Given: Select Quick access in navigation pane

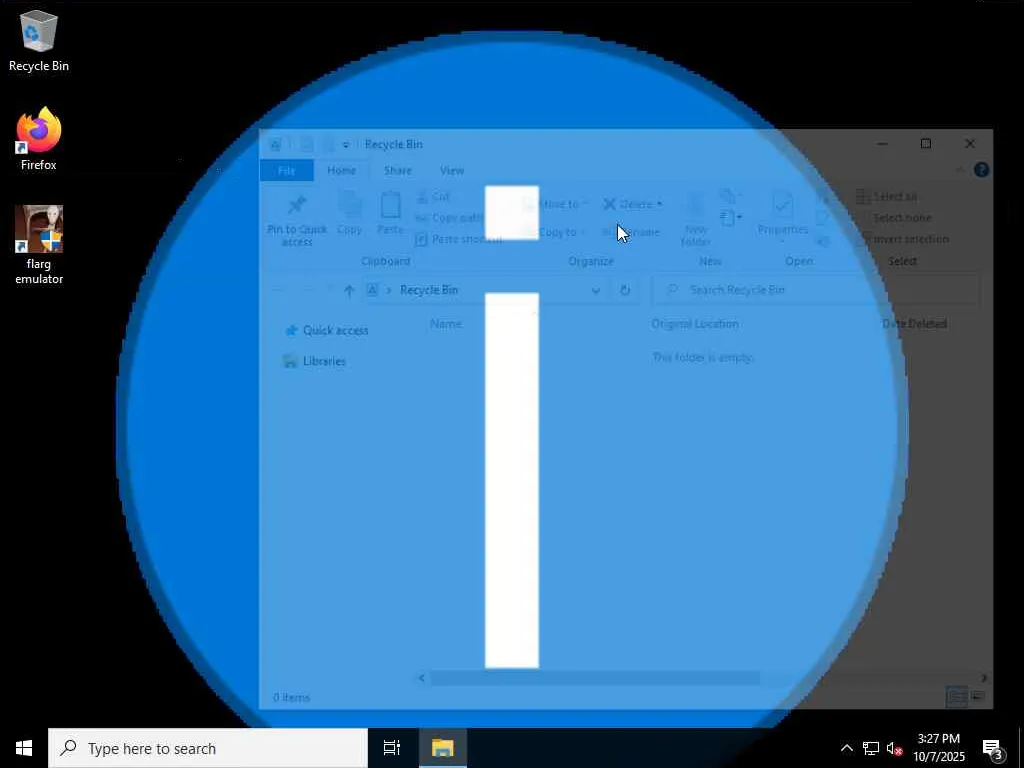Looking at the screenshot, I should [x=327, y=330].
